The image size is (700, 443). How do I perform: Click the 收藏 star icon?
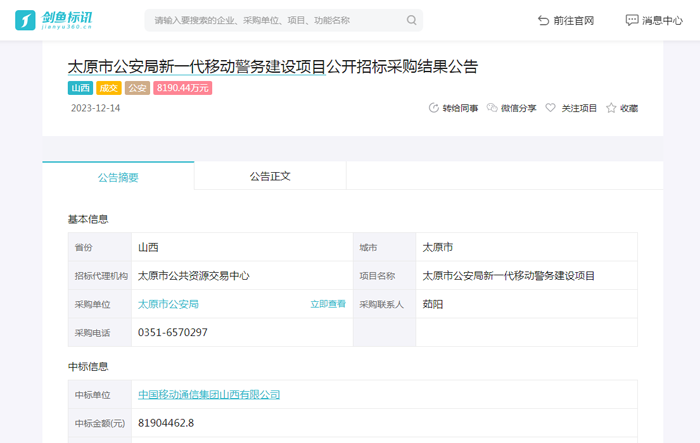pos(611,108)
